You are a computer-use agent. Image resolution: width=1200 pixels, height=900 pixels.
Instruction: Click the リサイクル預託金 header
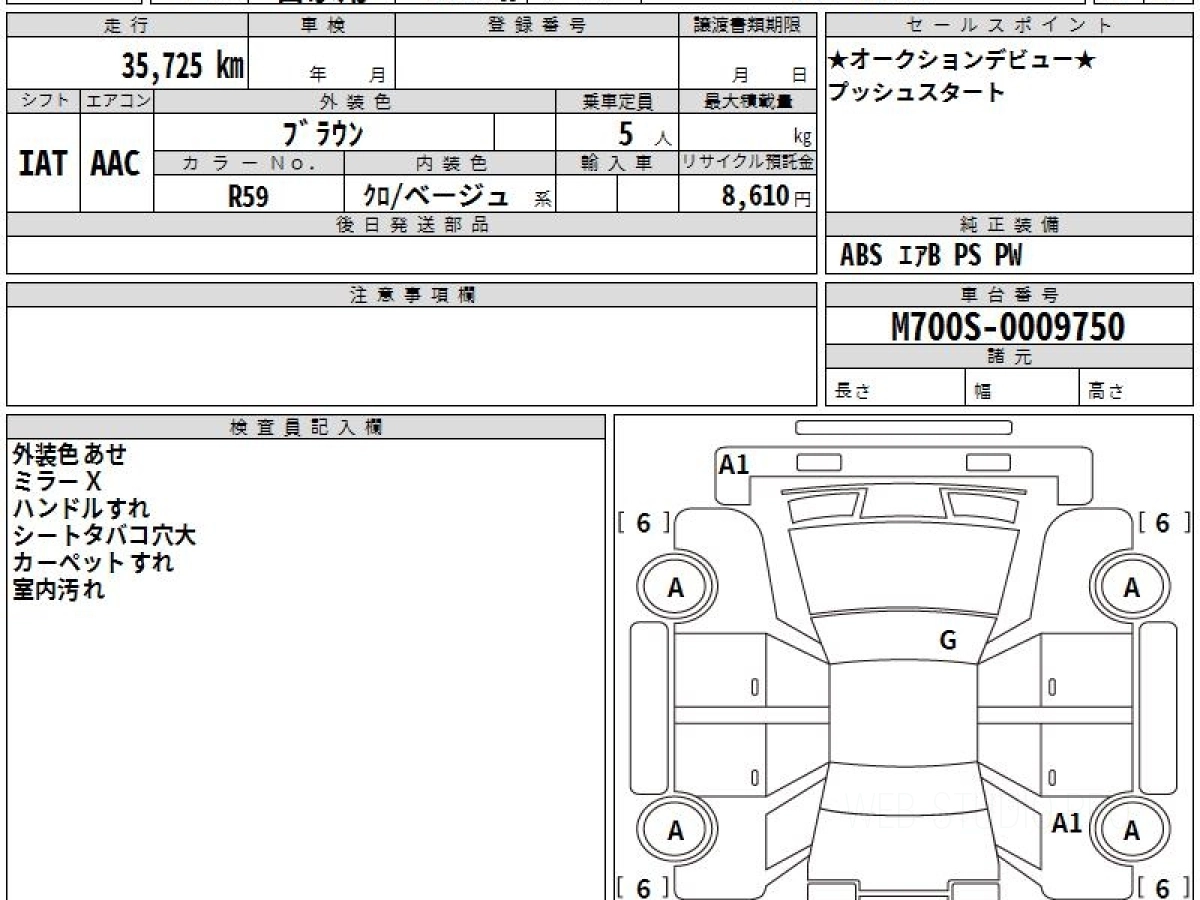point(747,163)
